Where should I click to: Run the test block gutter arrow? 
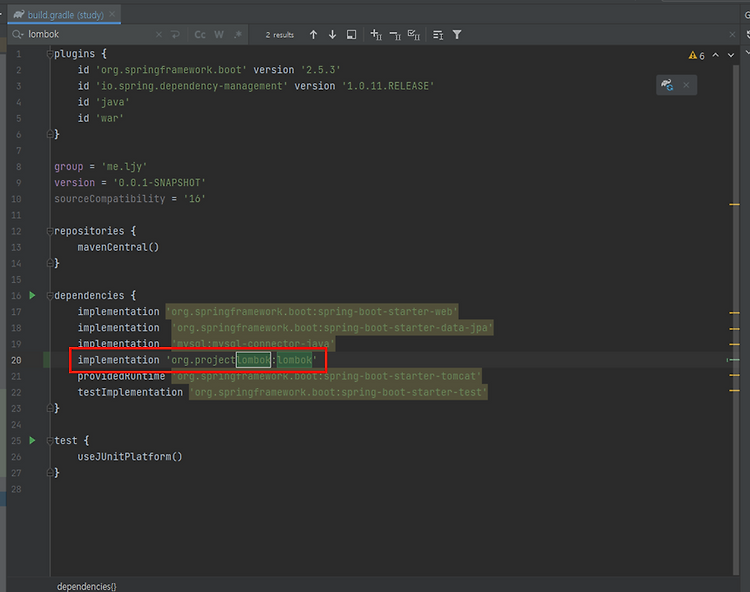[x=32, y=440]
